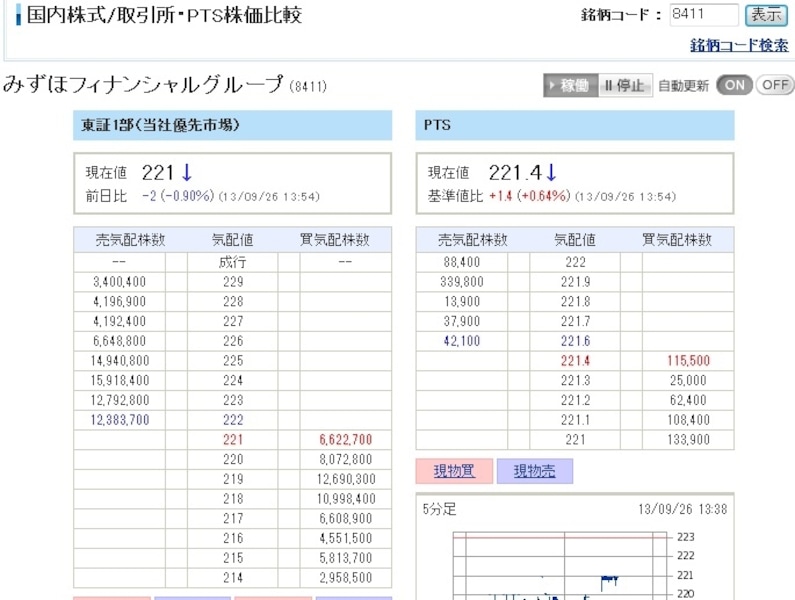The height and width of the screenshot is (600, 795).
Task: Click the red 東証 quote price 221
Action: coord(233,440)
